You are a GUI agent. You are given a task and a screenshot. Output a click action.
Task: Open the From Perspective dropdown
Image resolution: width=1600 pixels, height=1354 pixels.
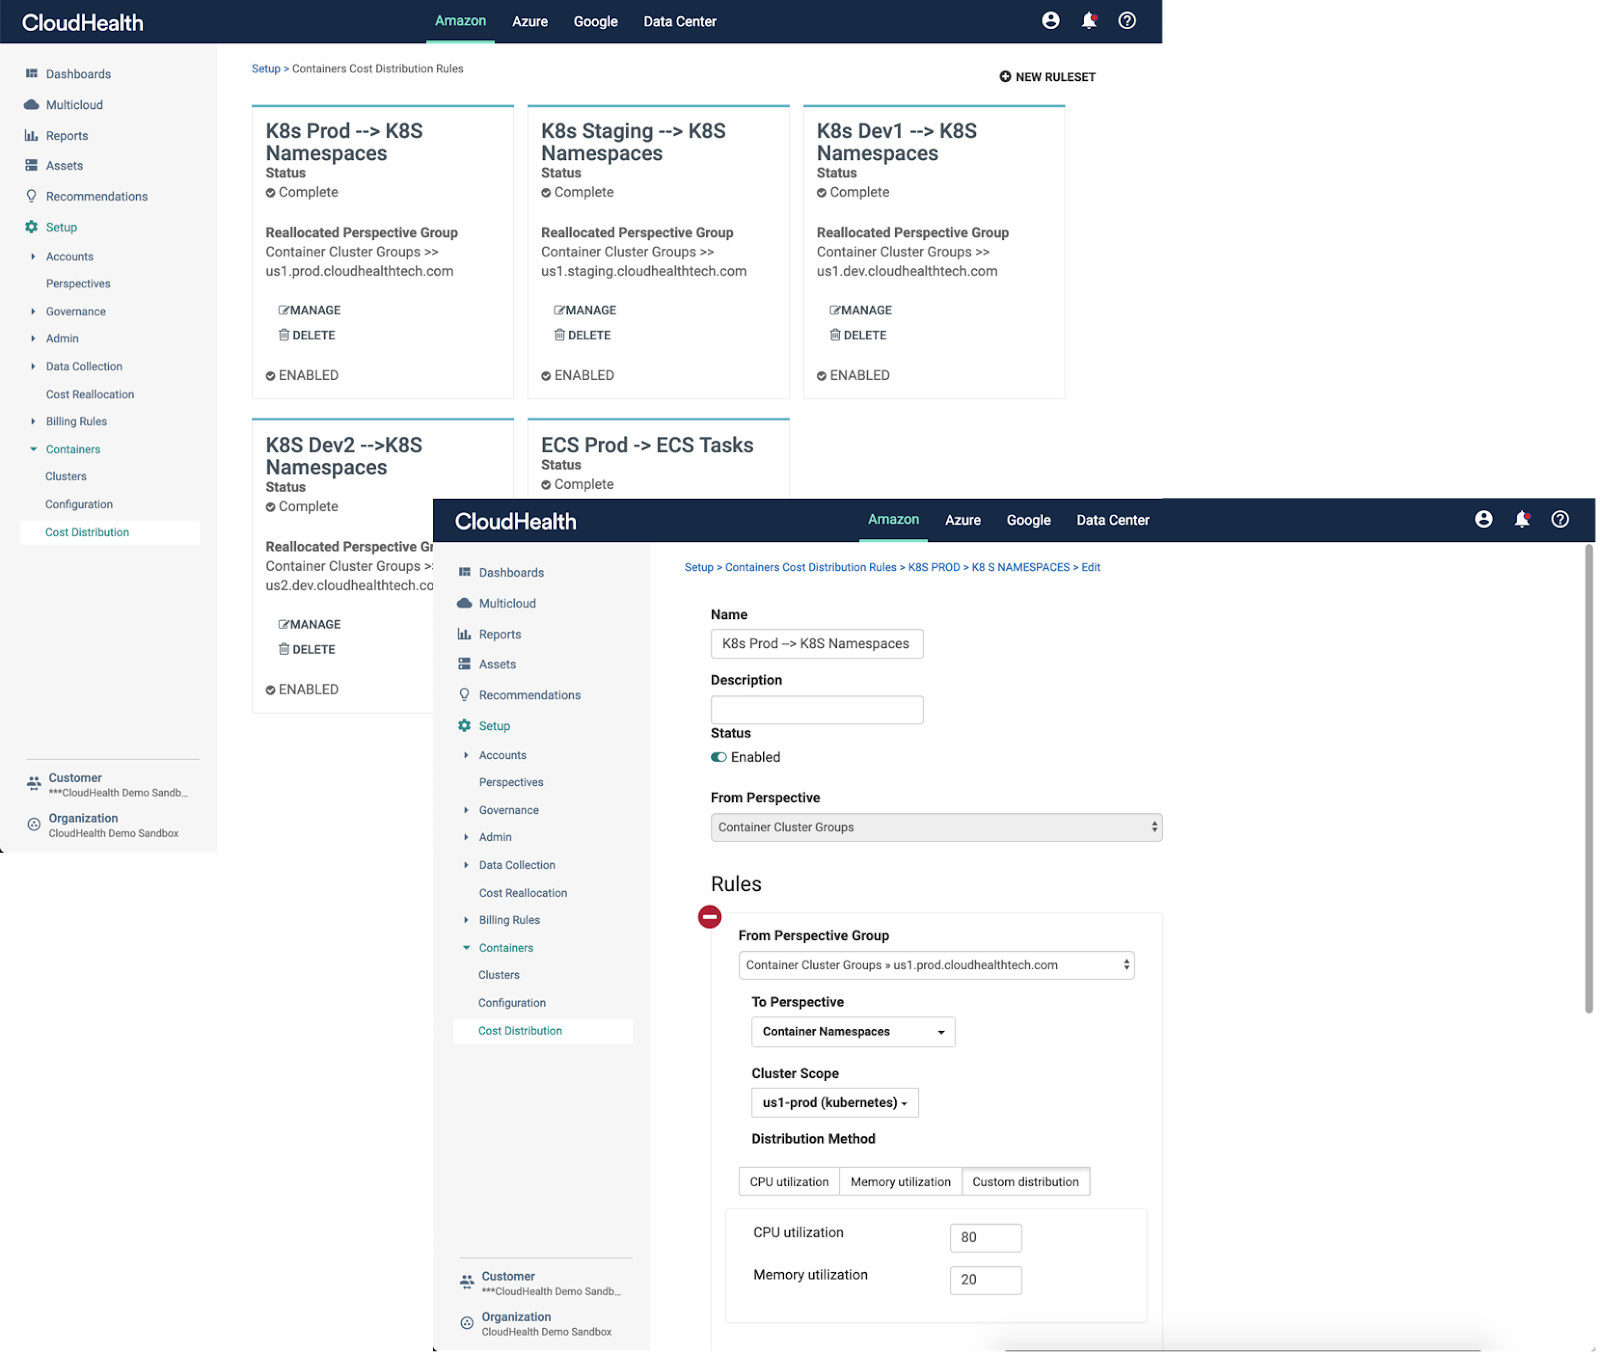pos(936,827)
